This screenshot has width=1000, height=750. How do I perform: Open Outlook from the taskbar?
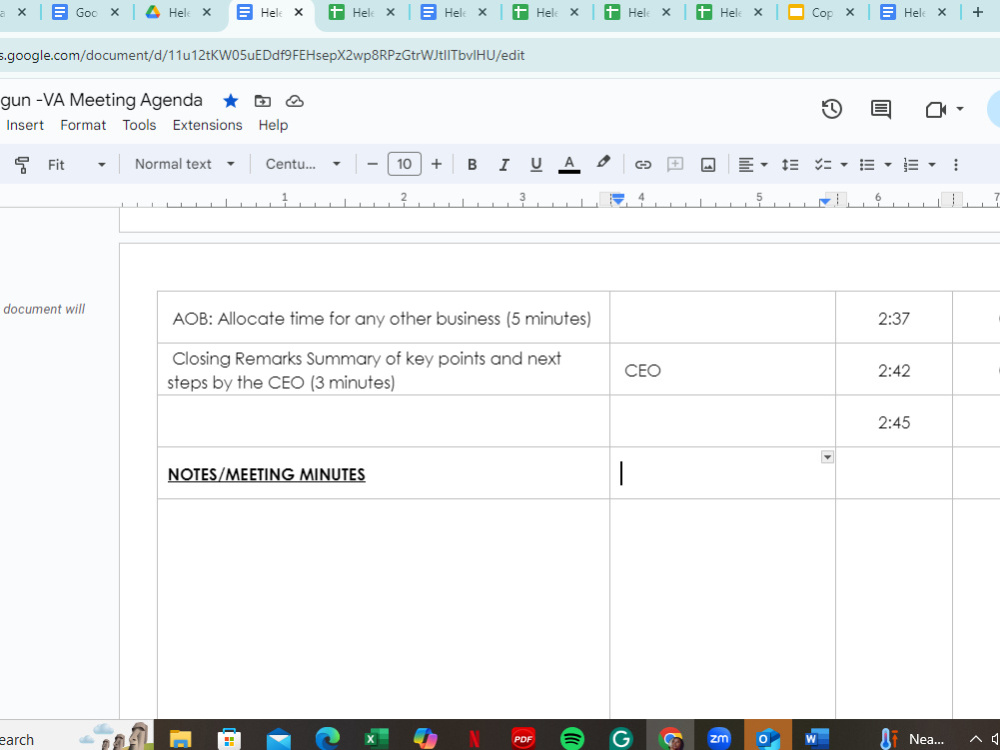click(768, 739)
